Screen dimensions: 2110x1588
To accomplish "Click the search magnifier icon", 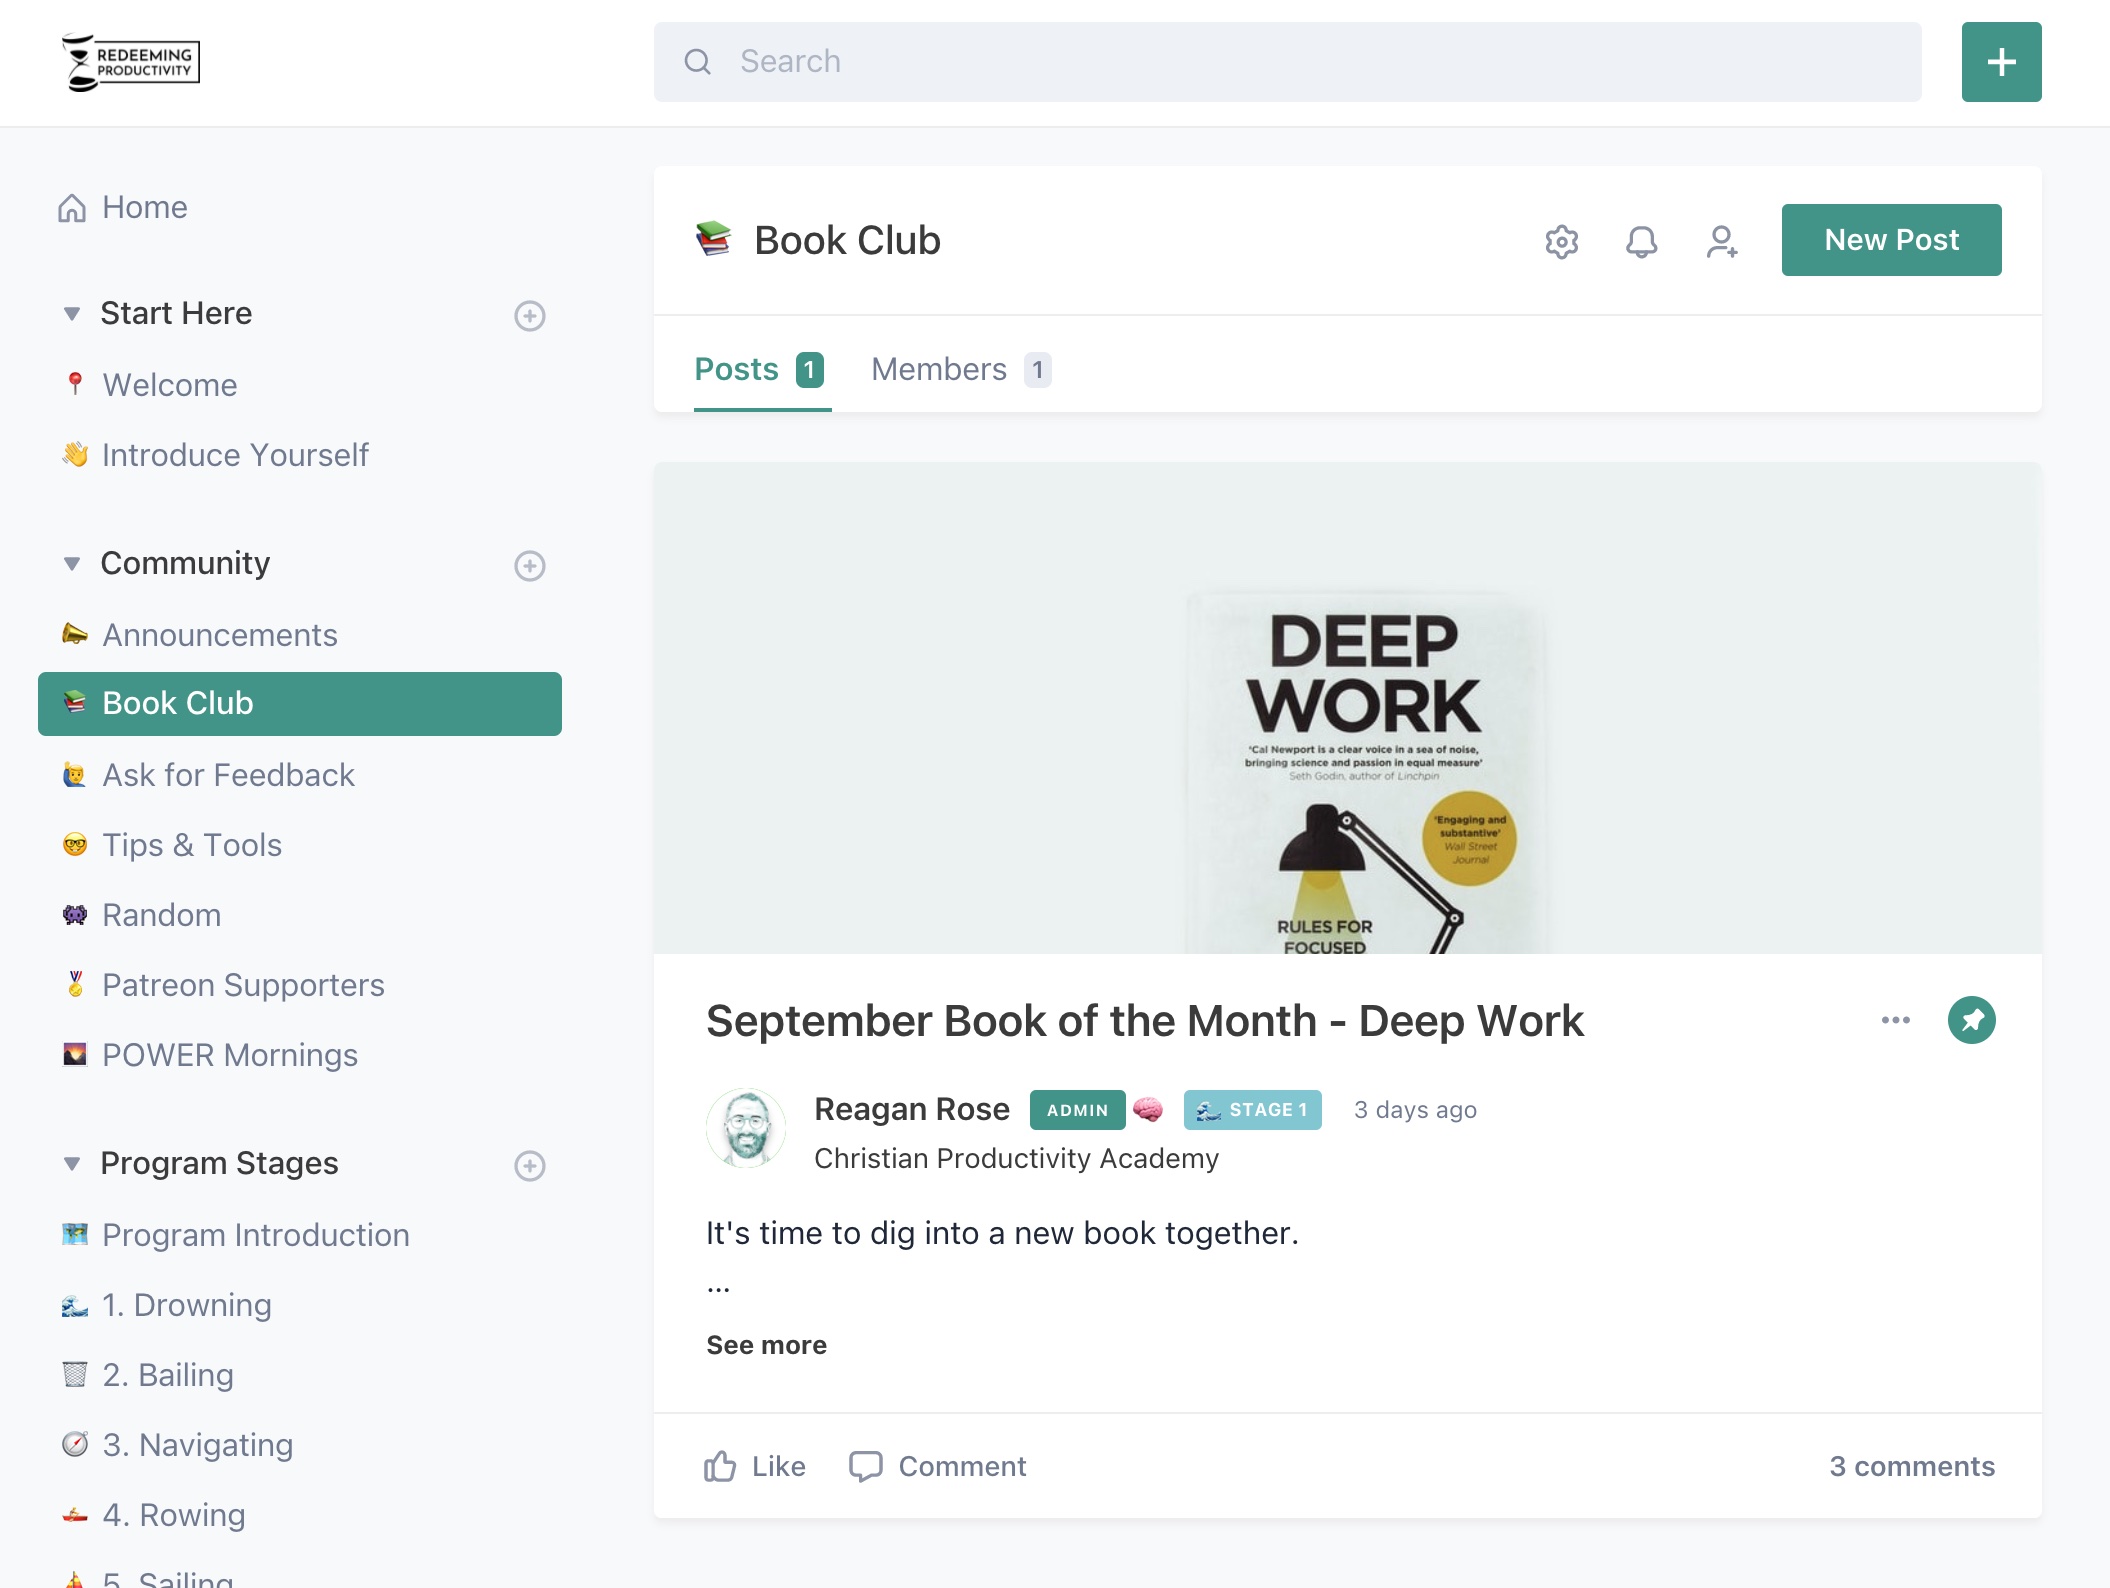I will (697, 62).
